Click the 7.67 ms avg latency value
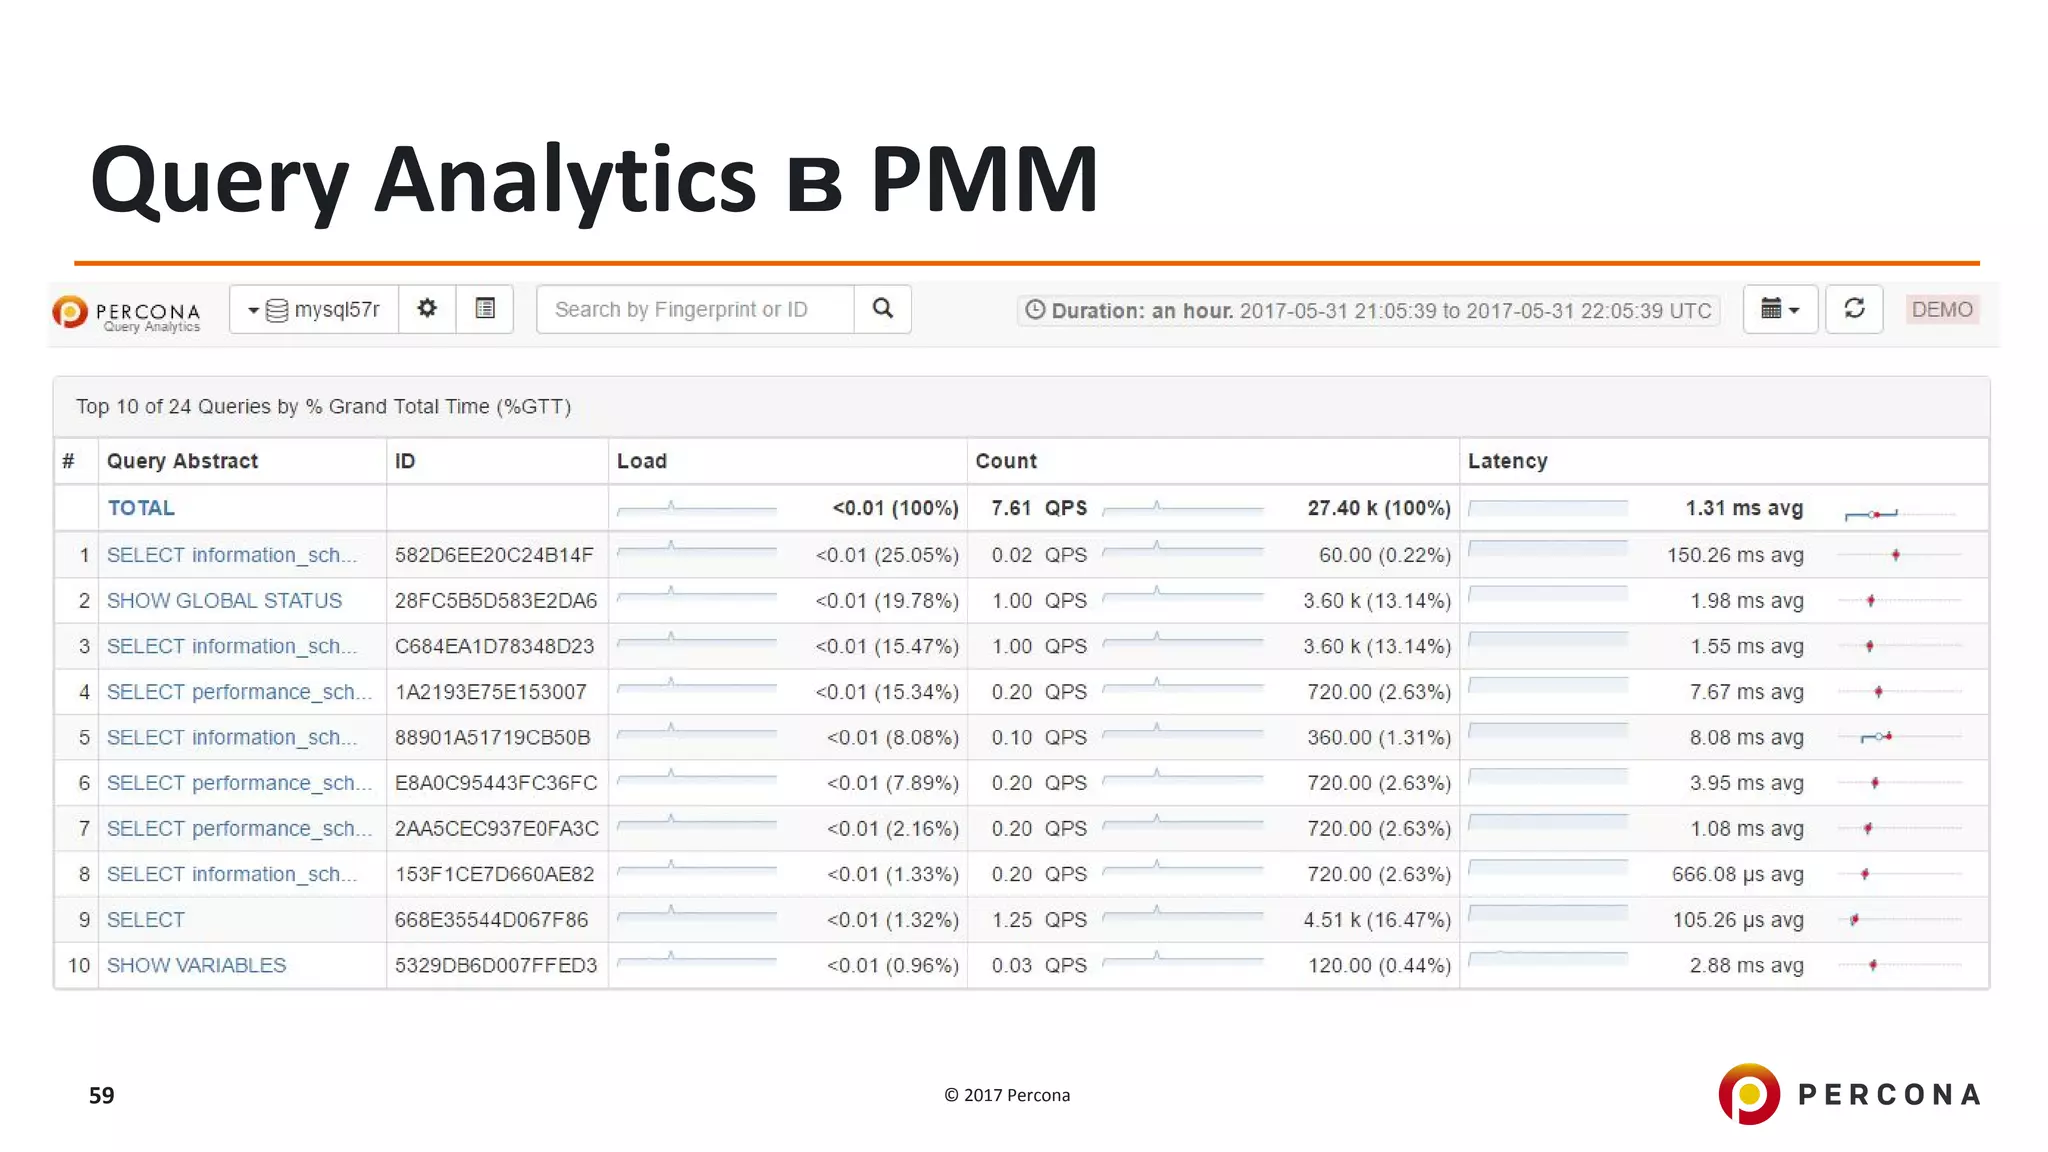Screen dimensions: 2048x1152 (1747, 692)
